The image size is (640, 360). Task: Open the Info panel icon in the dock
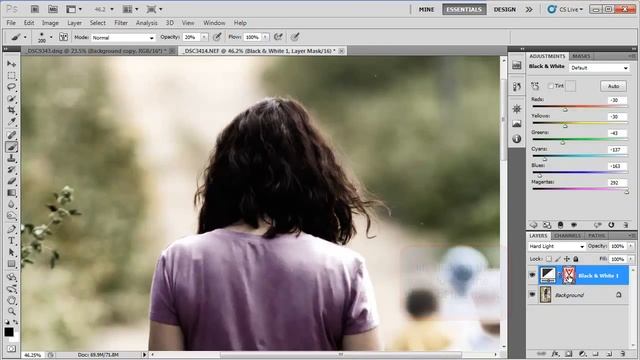click(x=517, y=139)
